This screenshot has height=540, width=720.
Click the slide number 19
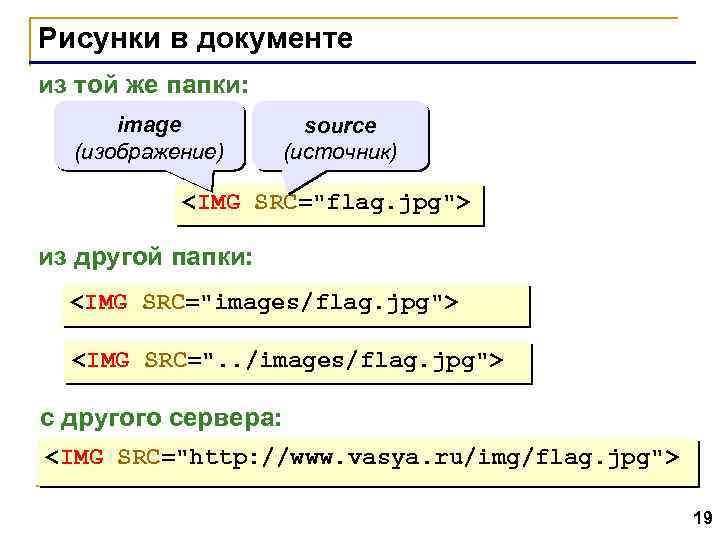(x=702, y=518)
